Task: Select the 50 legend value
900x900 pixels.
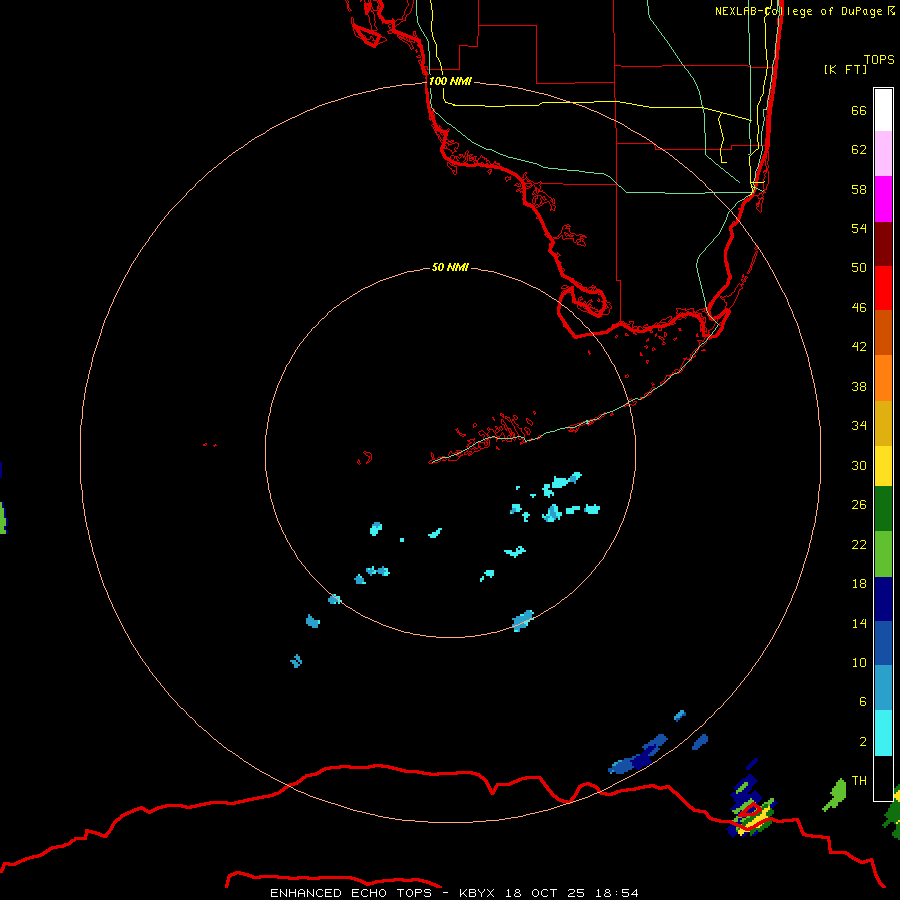Action: click(x=859, y=268)
